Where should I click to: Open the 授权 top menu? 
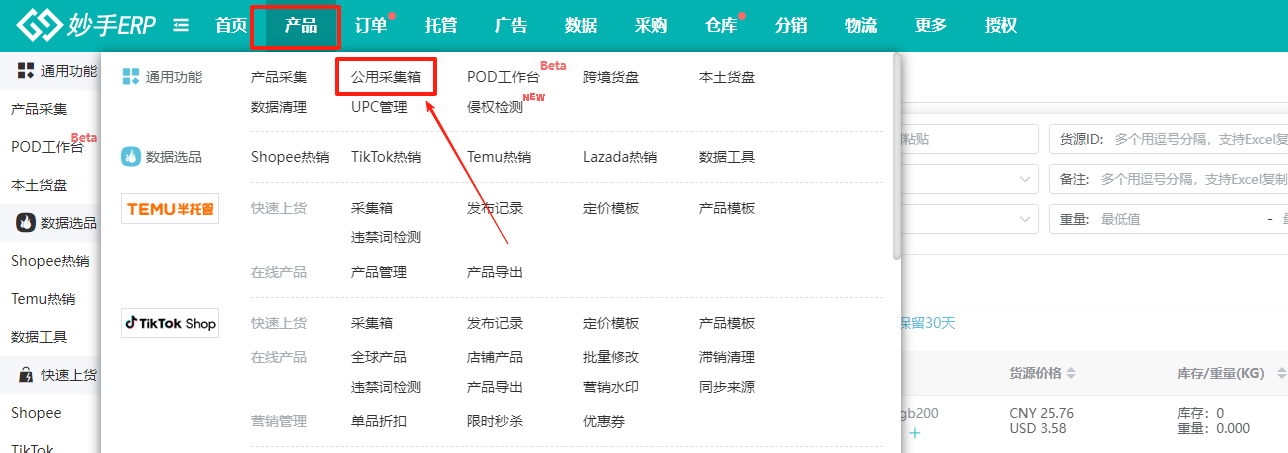click(1001, 26)
